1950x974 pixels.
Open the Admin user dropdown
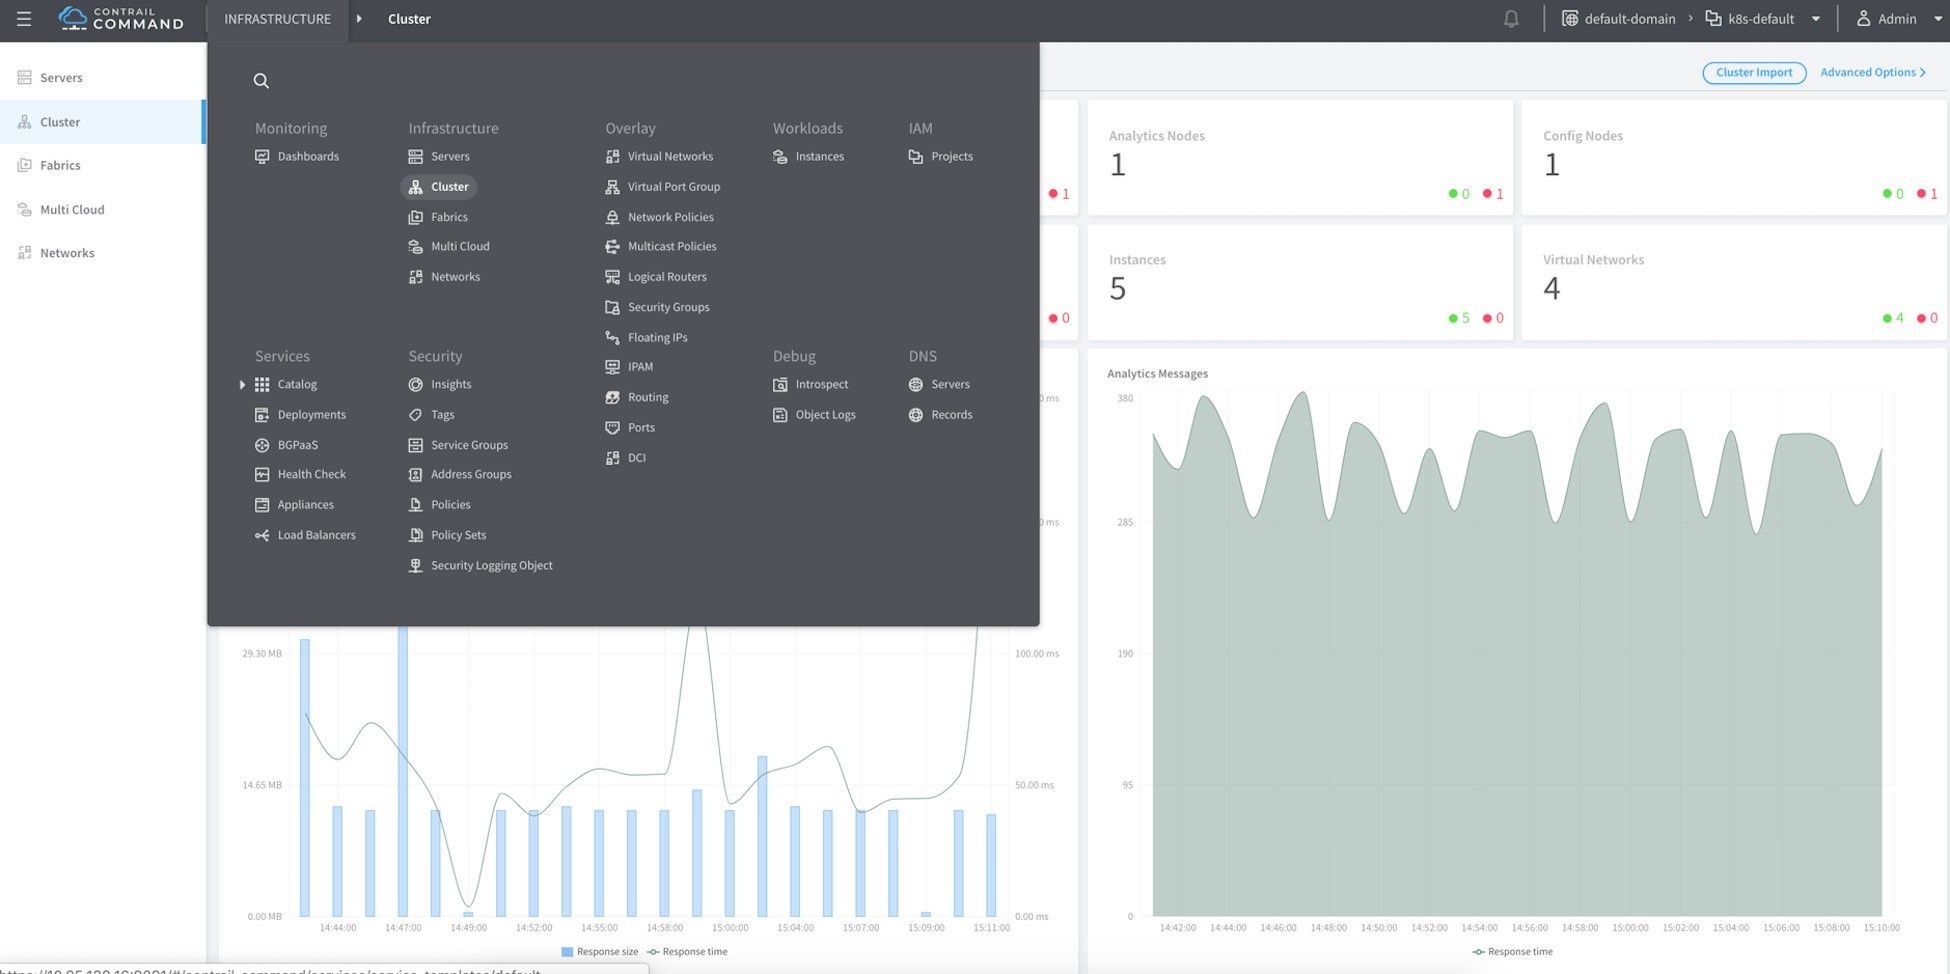coord(1898,19)
